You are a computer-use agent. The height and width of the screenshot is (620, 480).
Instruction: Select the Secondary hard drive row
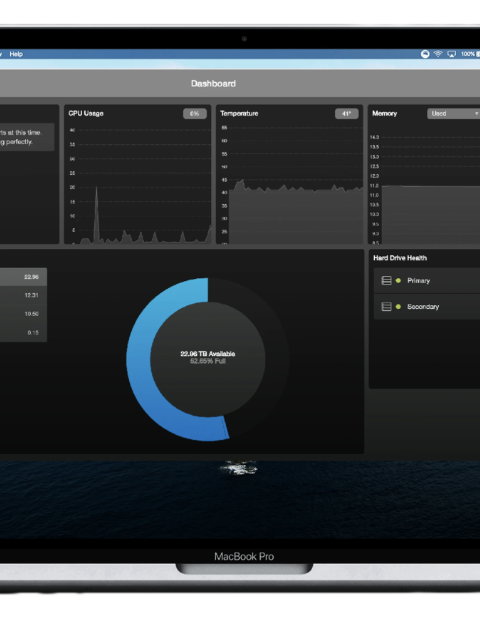(x=427, y=307)
